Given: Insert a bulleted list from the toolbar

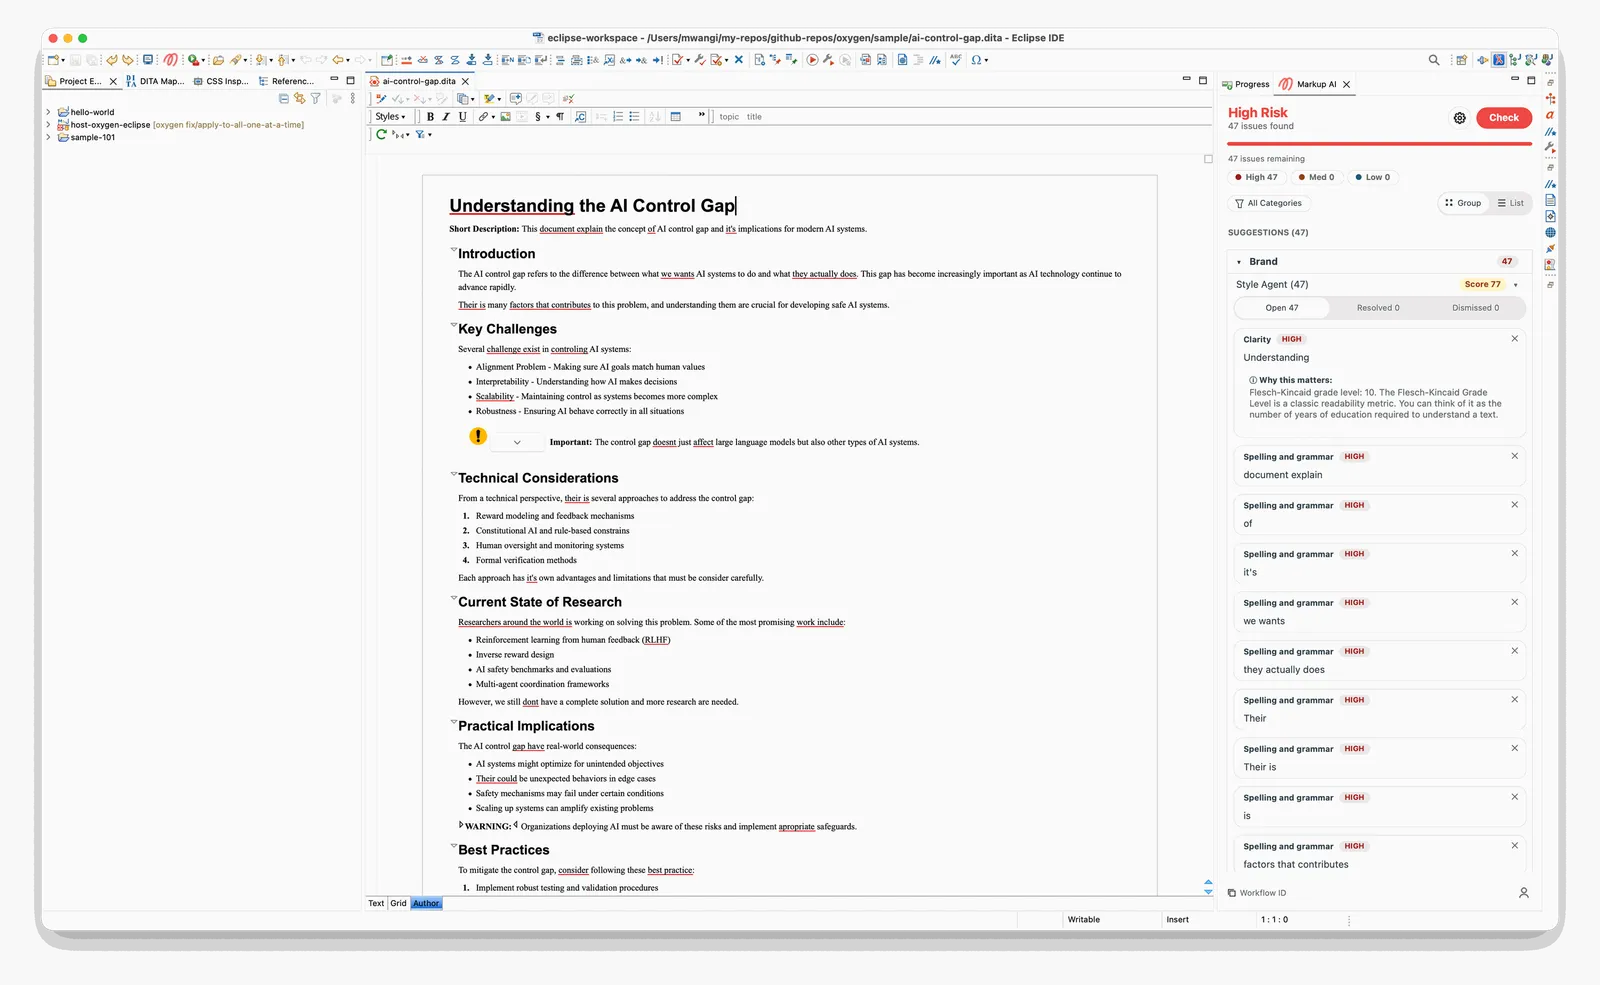Looking at the screenshot, I should 634,117.
